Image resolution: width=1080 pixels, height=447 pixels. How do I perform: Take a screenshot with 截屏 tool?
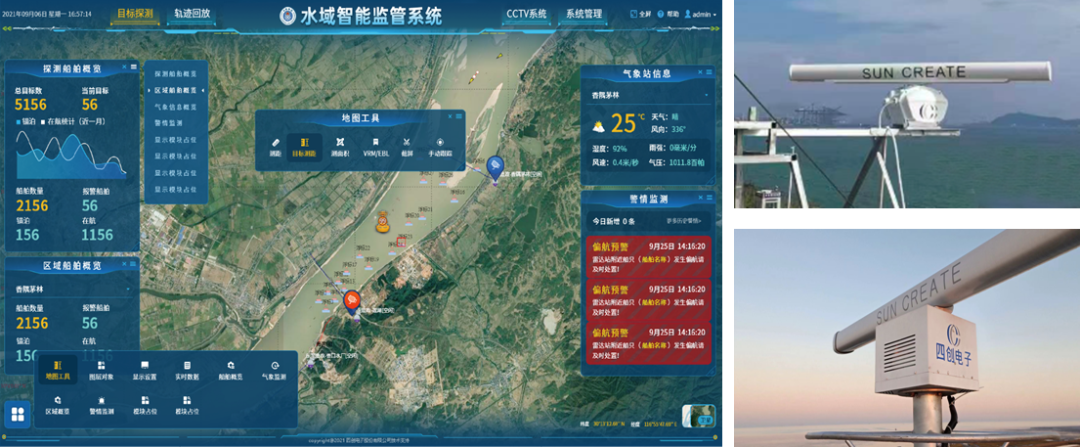pos(407,146)
